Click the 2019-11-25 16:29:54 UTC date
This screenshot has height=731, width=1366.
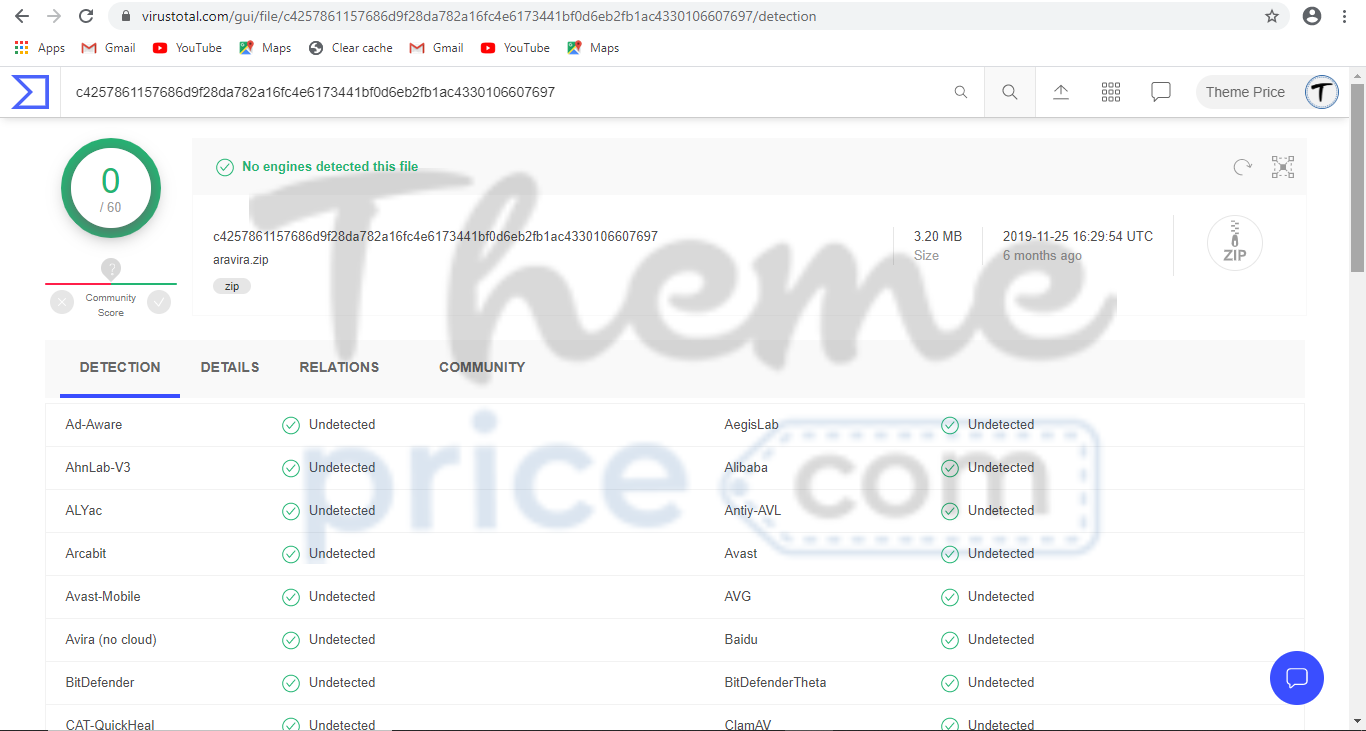point(1078,237)
